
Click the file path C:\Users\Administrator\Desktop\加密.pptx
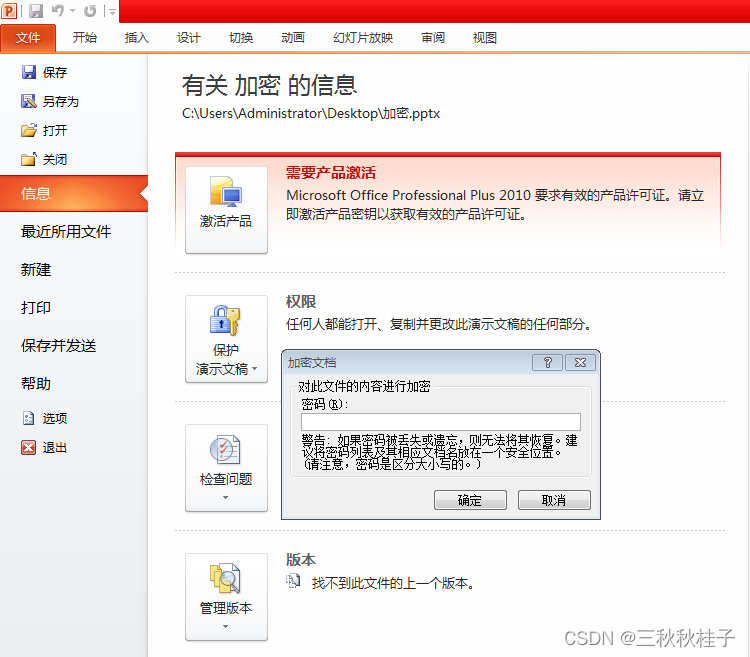[311, 113]
